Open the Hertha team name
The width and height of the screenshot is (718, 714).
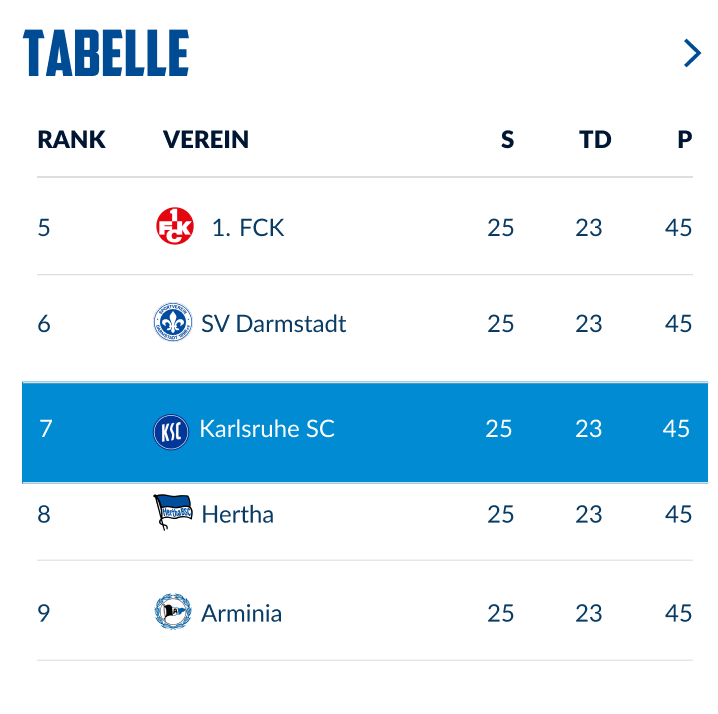click(x=238, y=514)
